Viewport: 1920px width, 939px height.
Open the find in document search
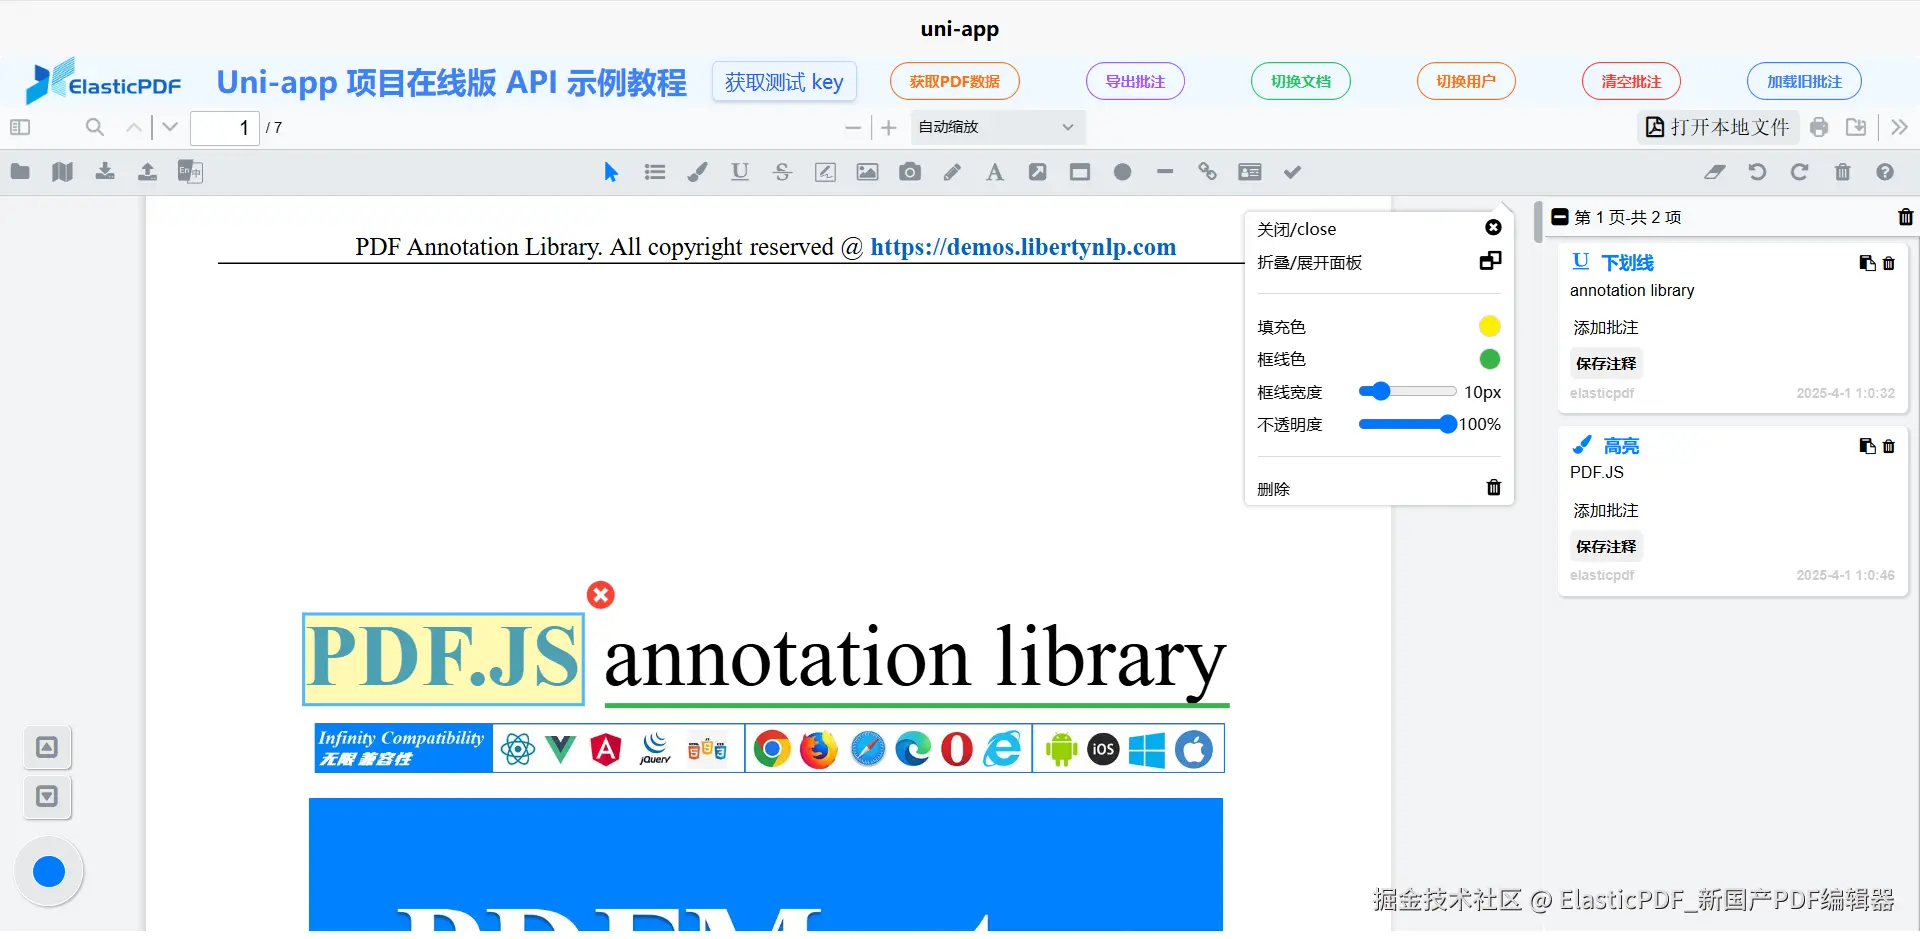(x=95, y=127)
